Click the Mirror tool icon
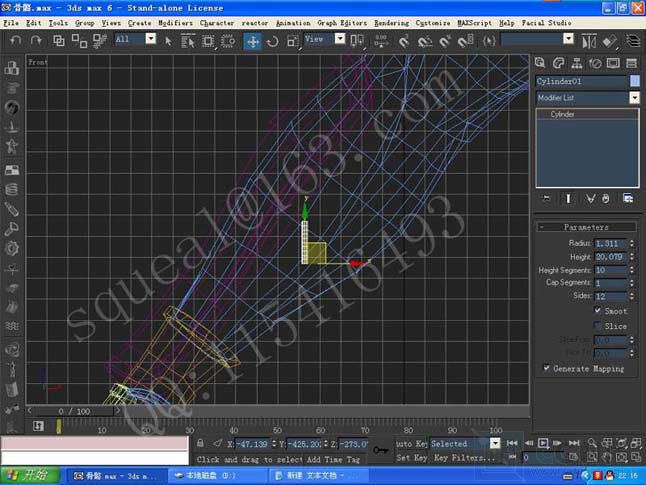 coord(589,41)
